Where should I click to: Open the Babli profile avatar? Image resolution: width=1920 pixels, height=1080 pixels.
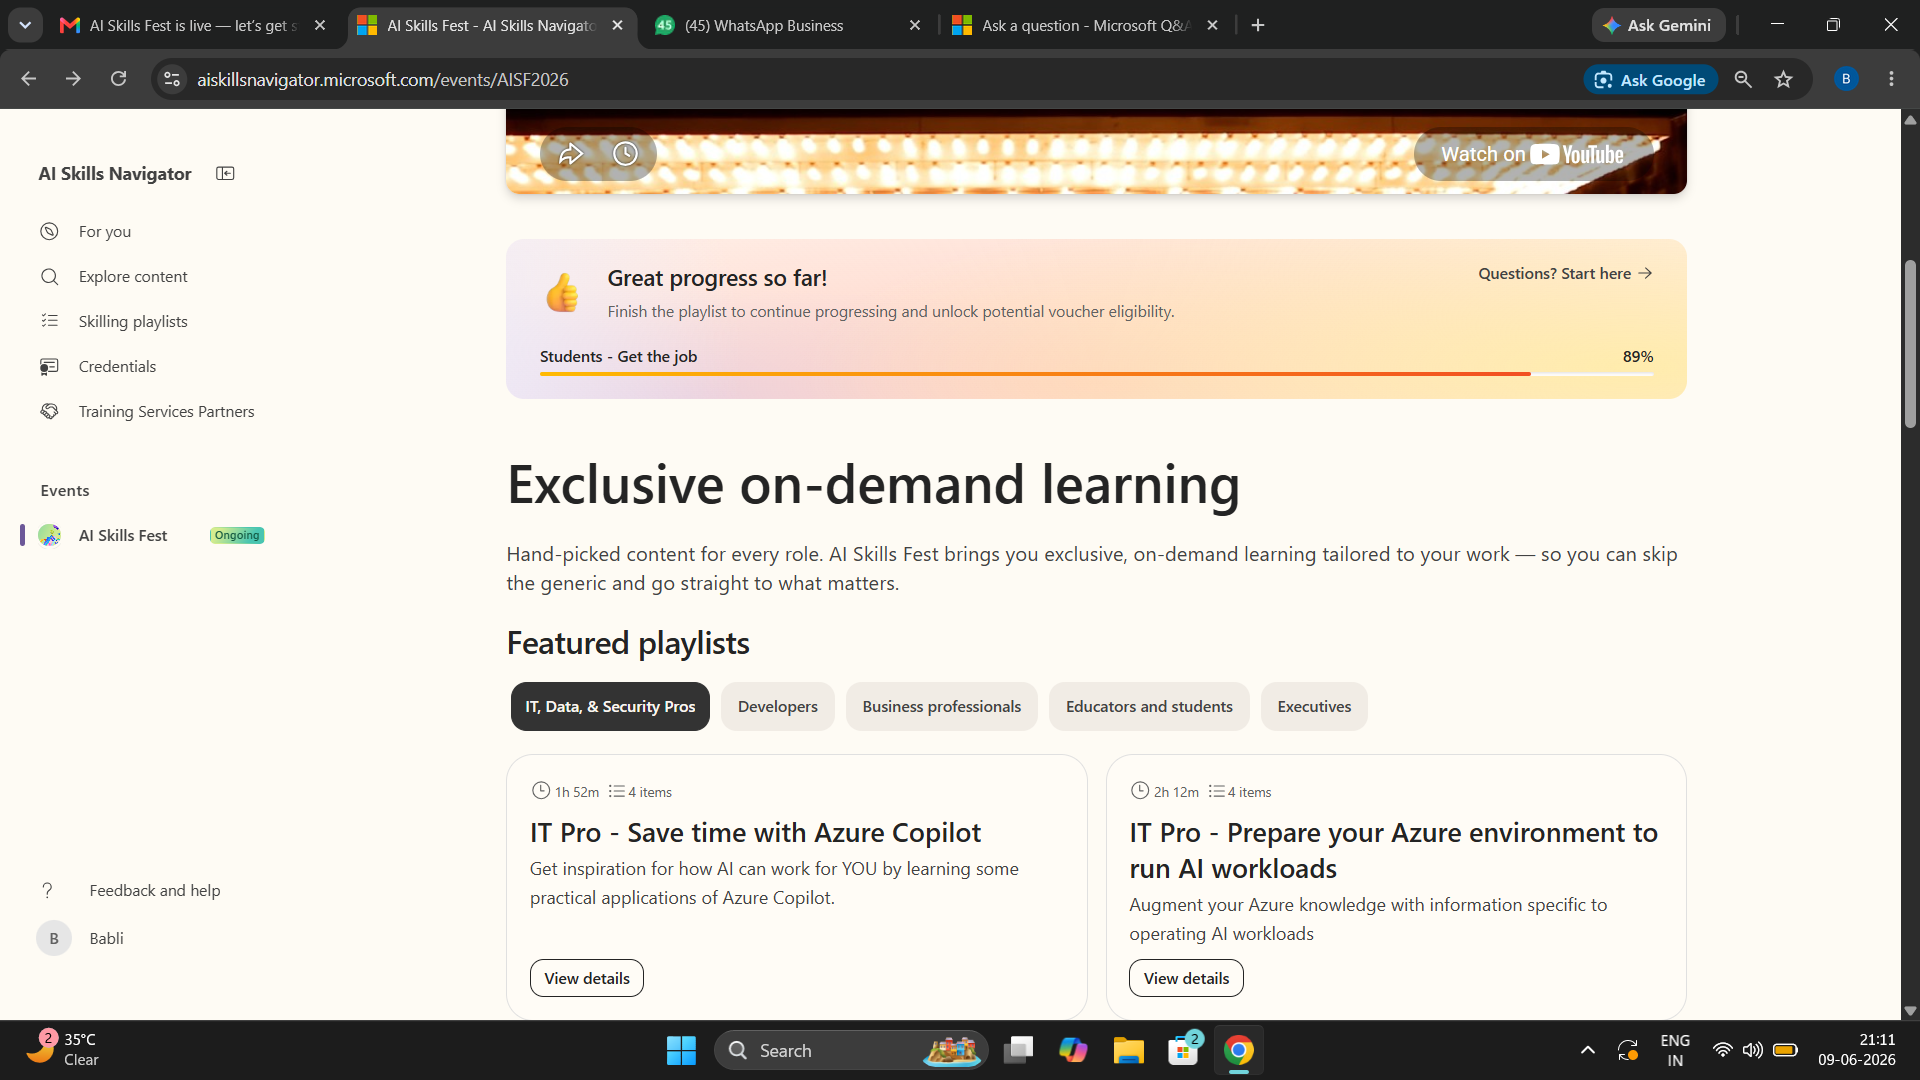pyautogui.click(x=54, y=938)
